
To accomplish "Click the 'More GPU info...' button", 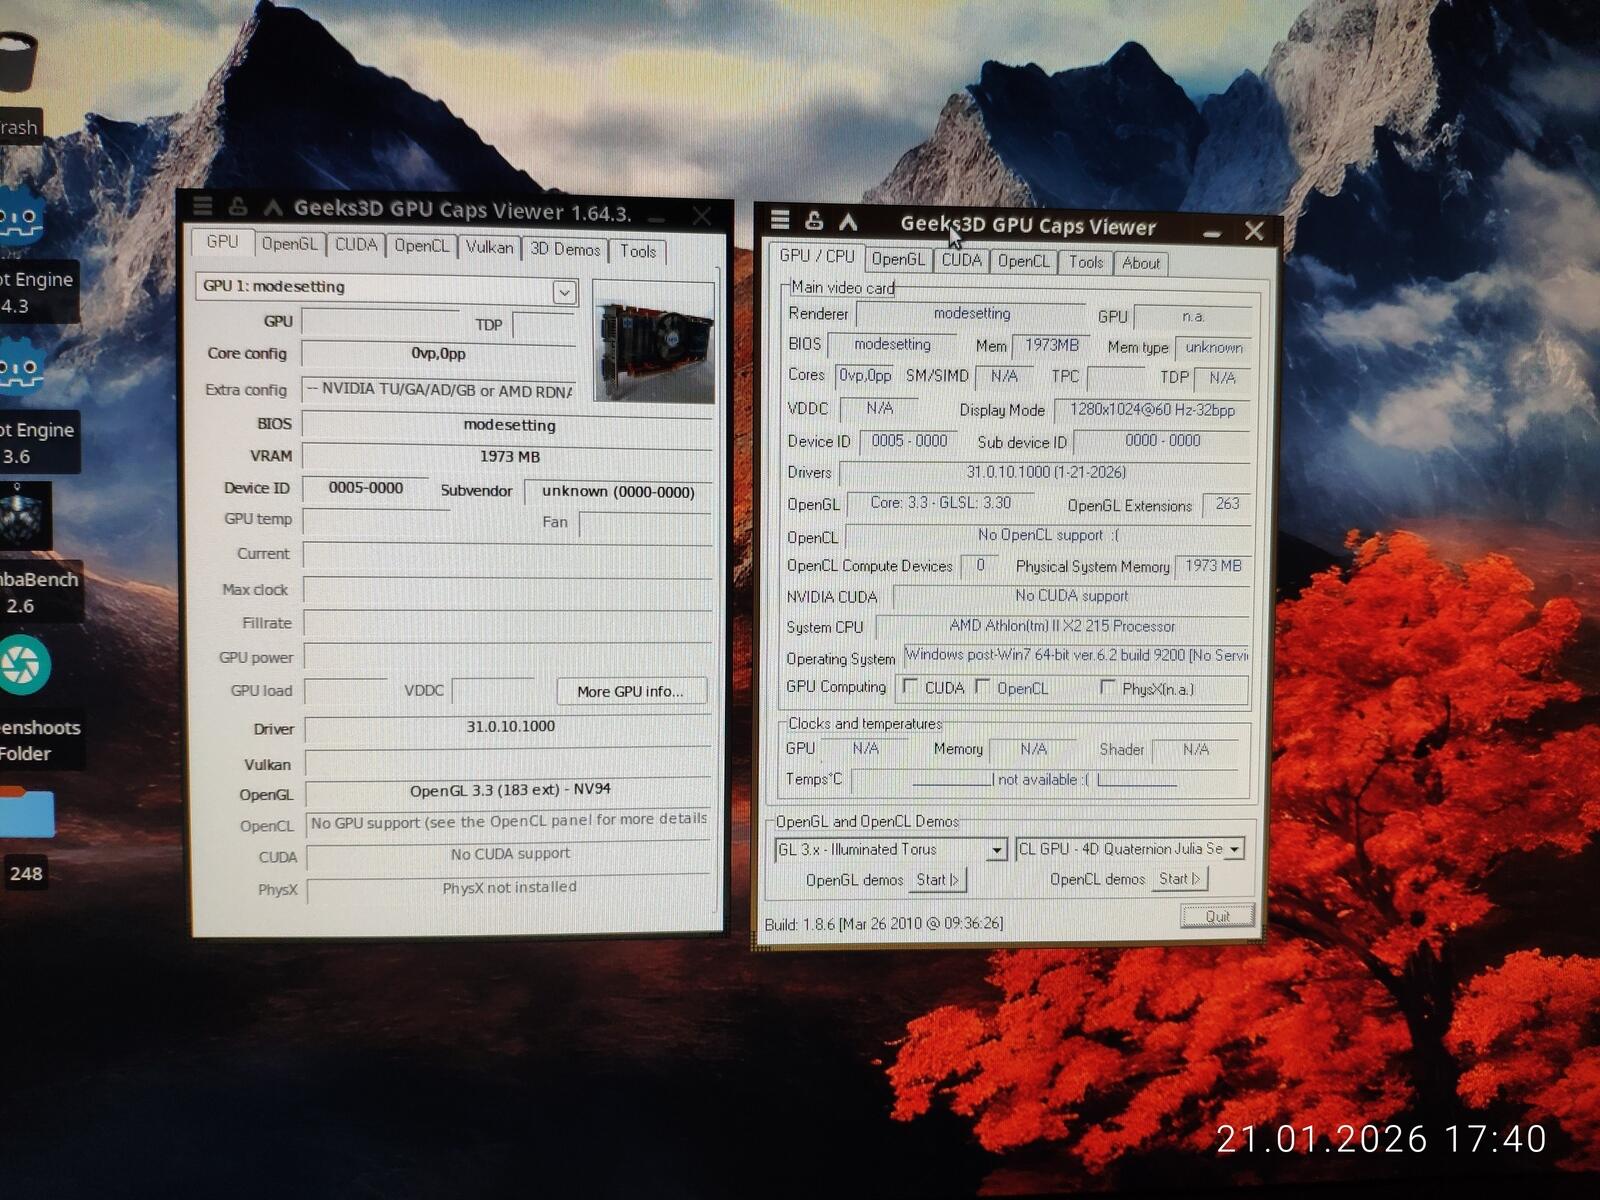I will coord(631,691).
